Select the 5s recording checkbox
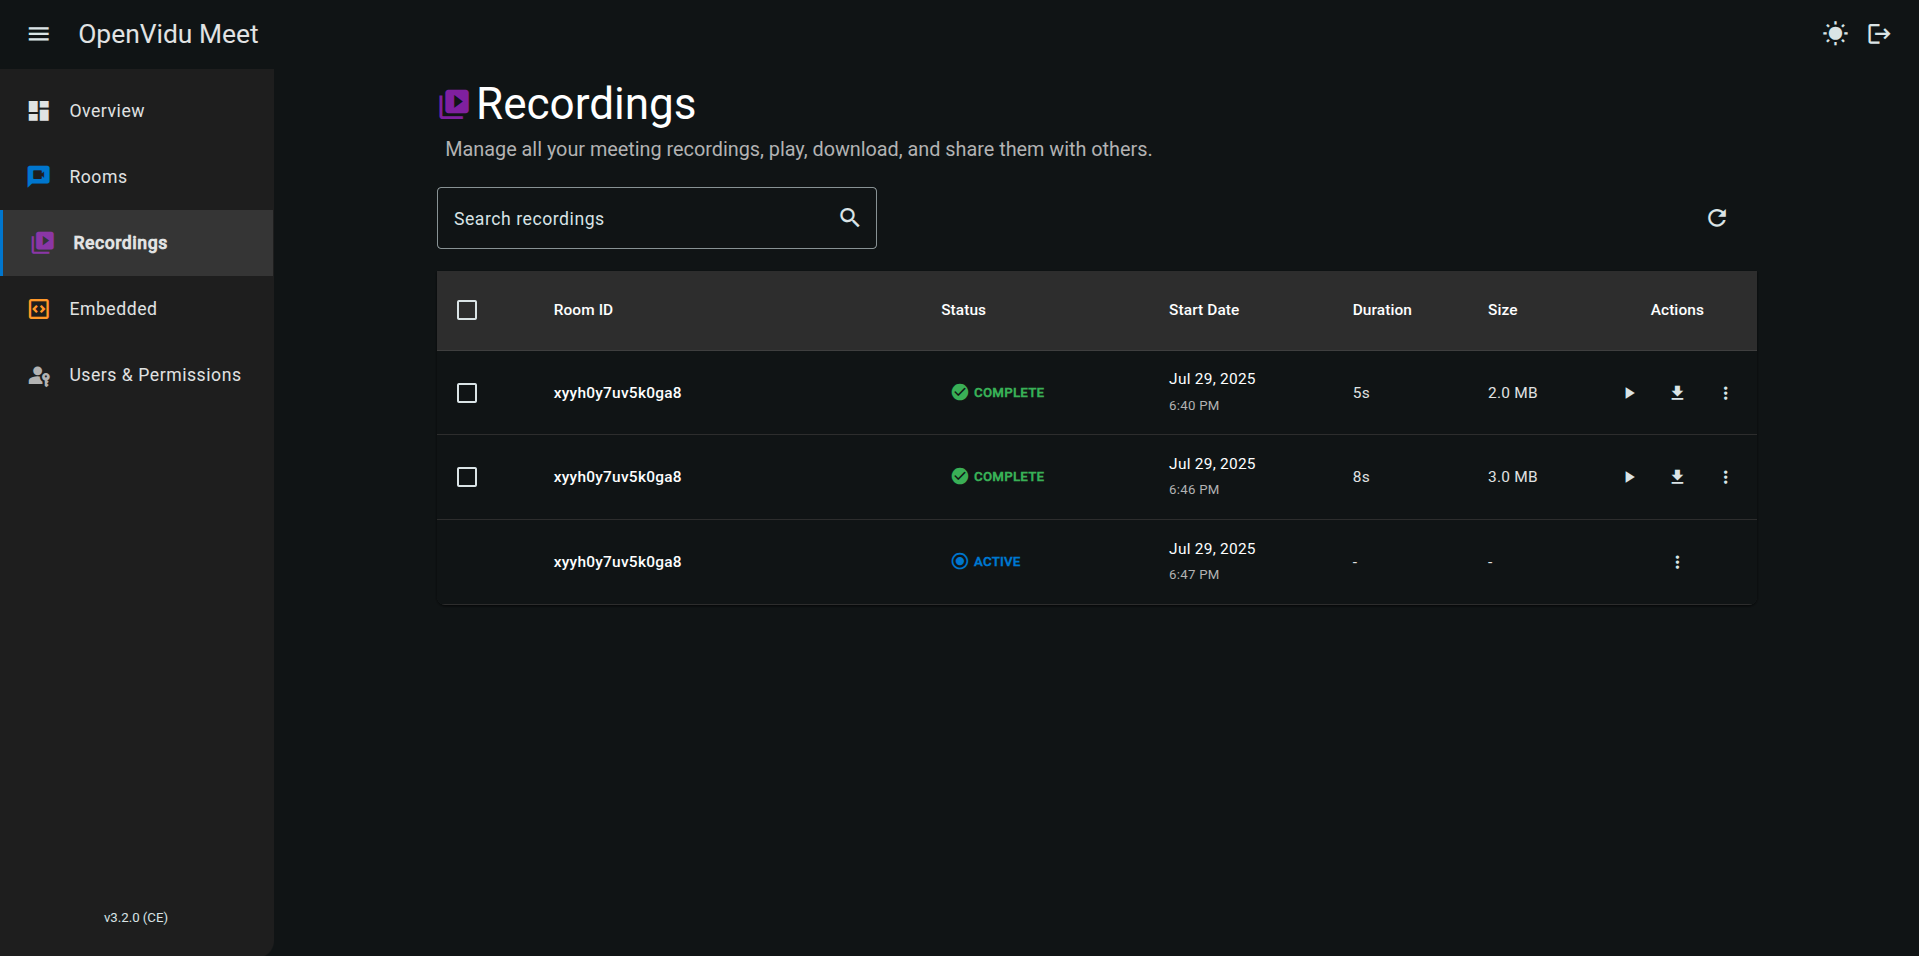The image size is (1919, 956). click(467, 393)
